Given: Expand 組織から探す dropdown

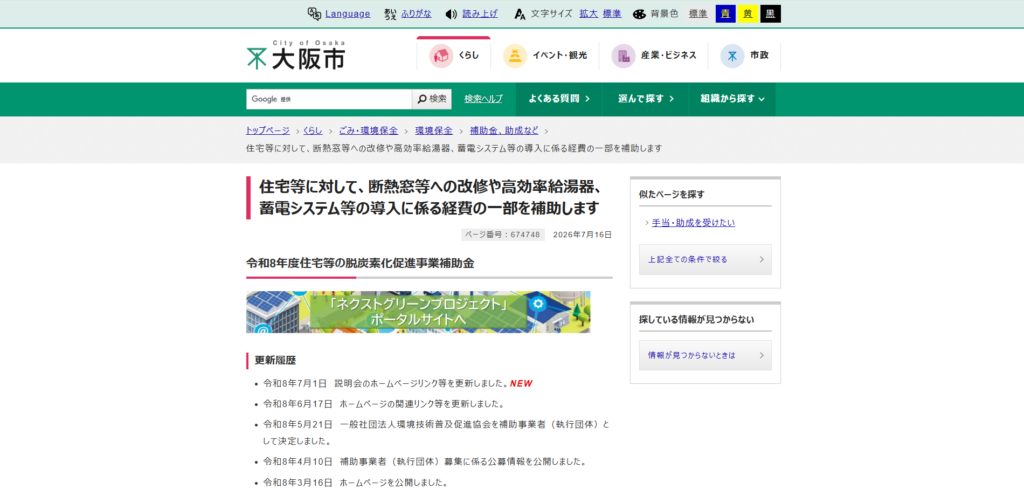Looking at the screenshot, I should [732, 99].
